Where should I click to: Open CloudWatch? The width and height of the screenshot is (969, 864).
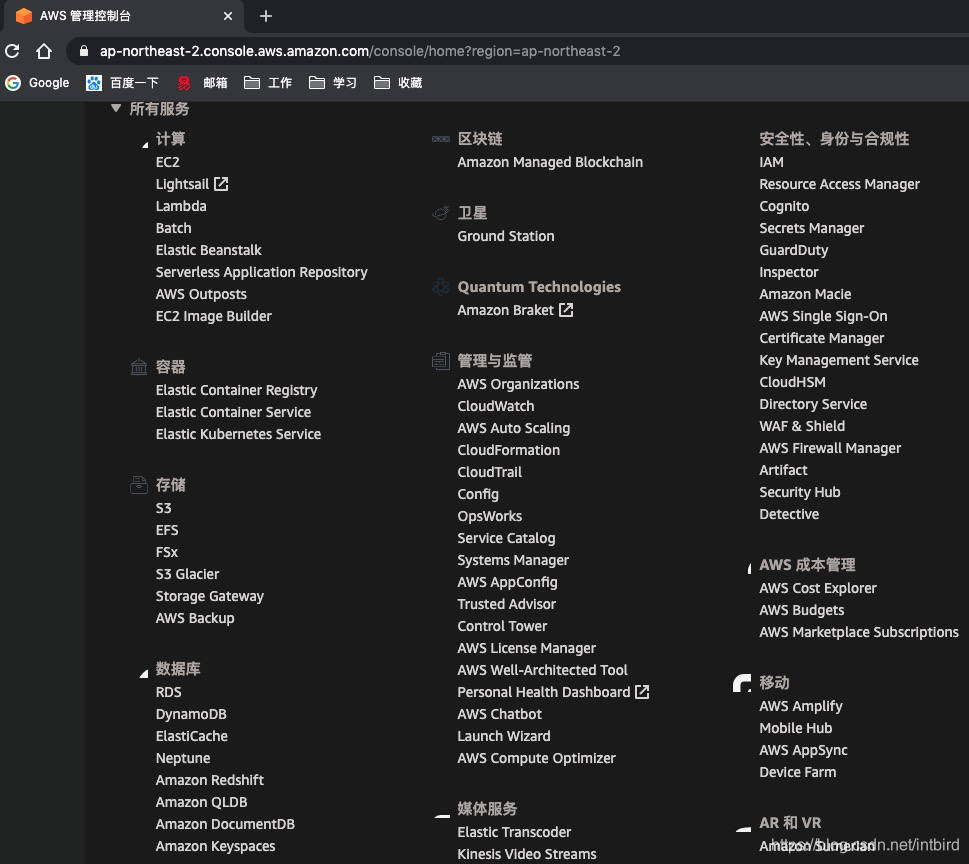click(x=496, y=406)
